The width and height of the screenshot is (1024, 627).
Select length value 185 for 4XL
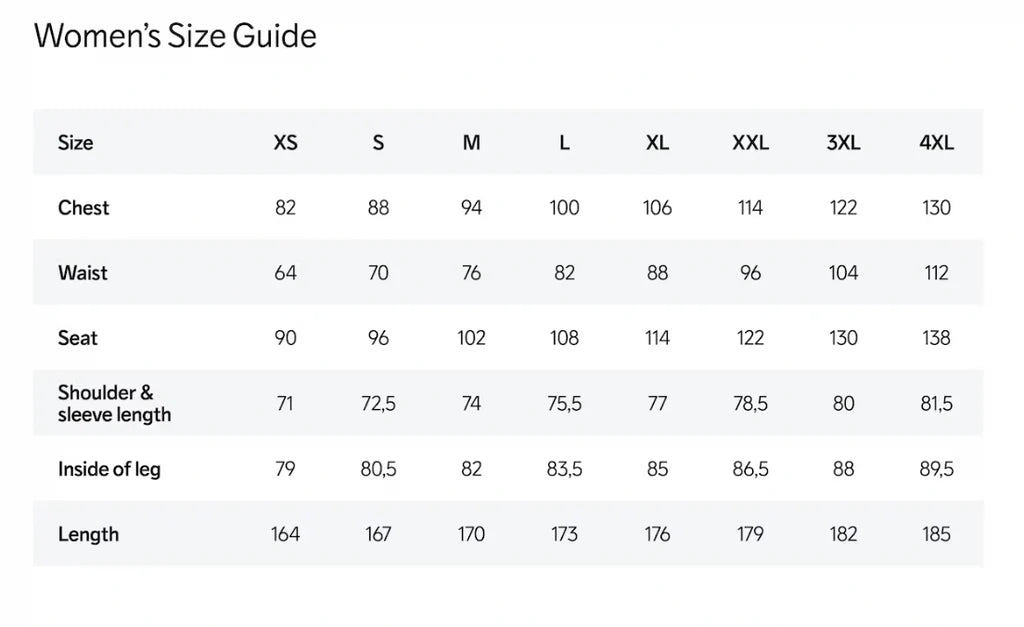(x=936, y=534)
